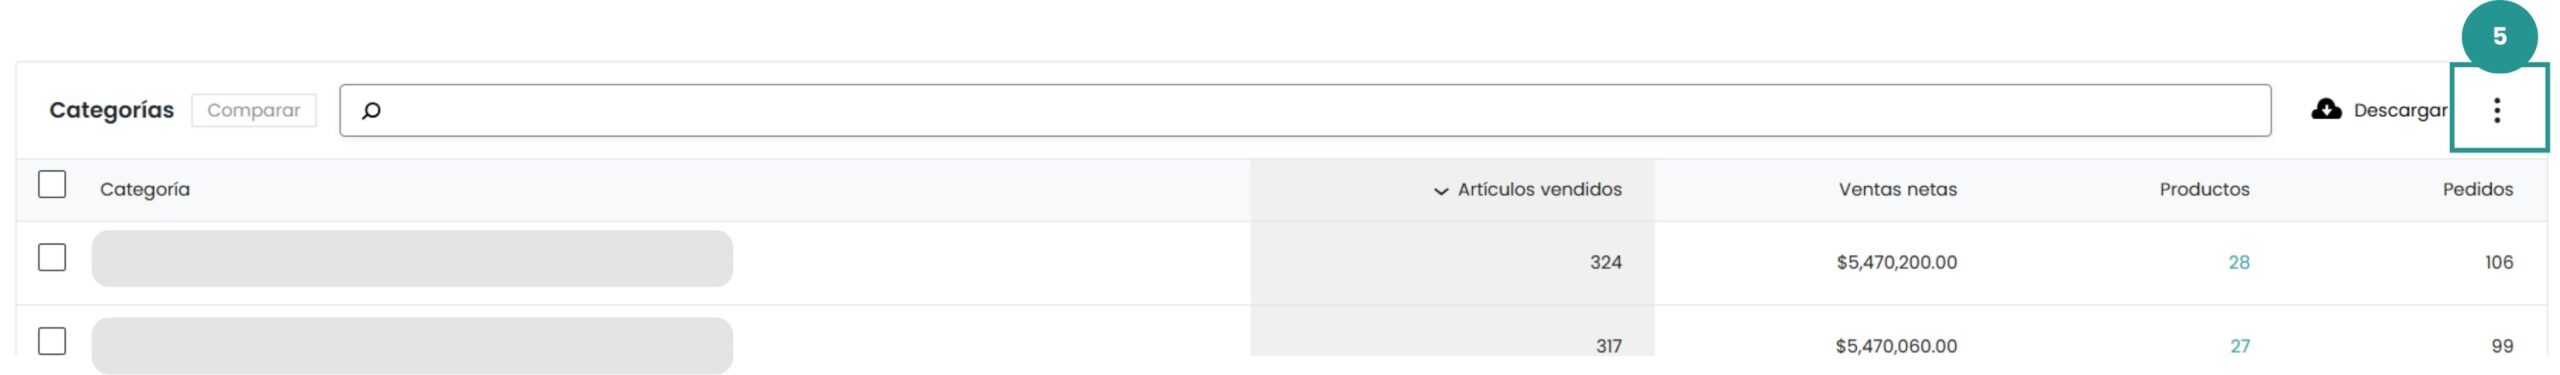Screen dimensions: 2560x375
Task: Click the cloud download icon
Action: pyautogui.click(x=2326, y=109)
